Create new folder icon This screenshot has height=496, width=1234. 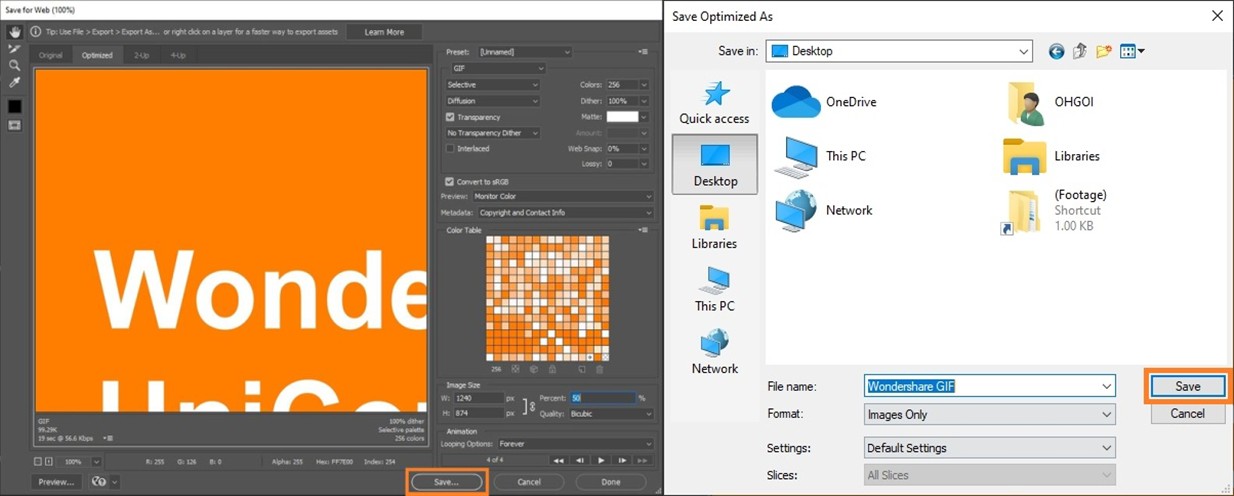coord(1104,51)
